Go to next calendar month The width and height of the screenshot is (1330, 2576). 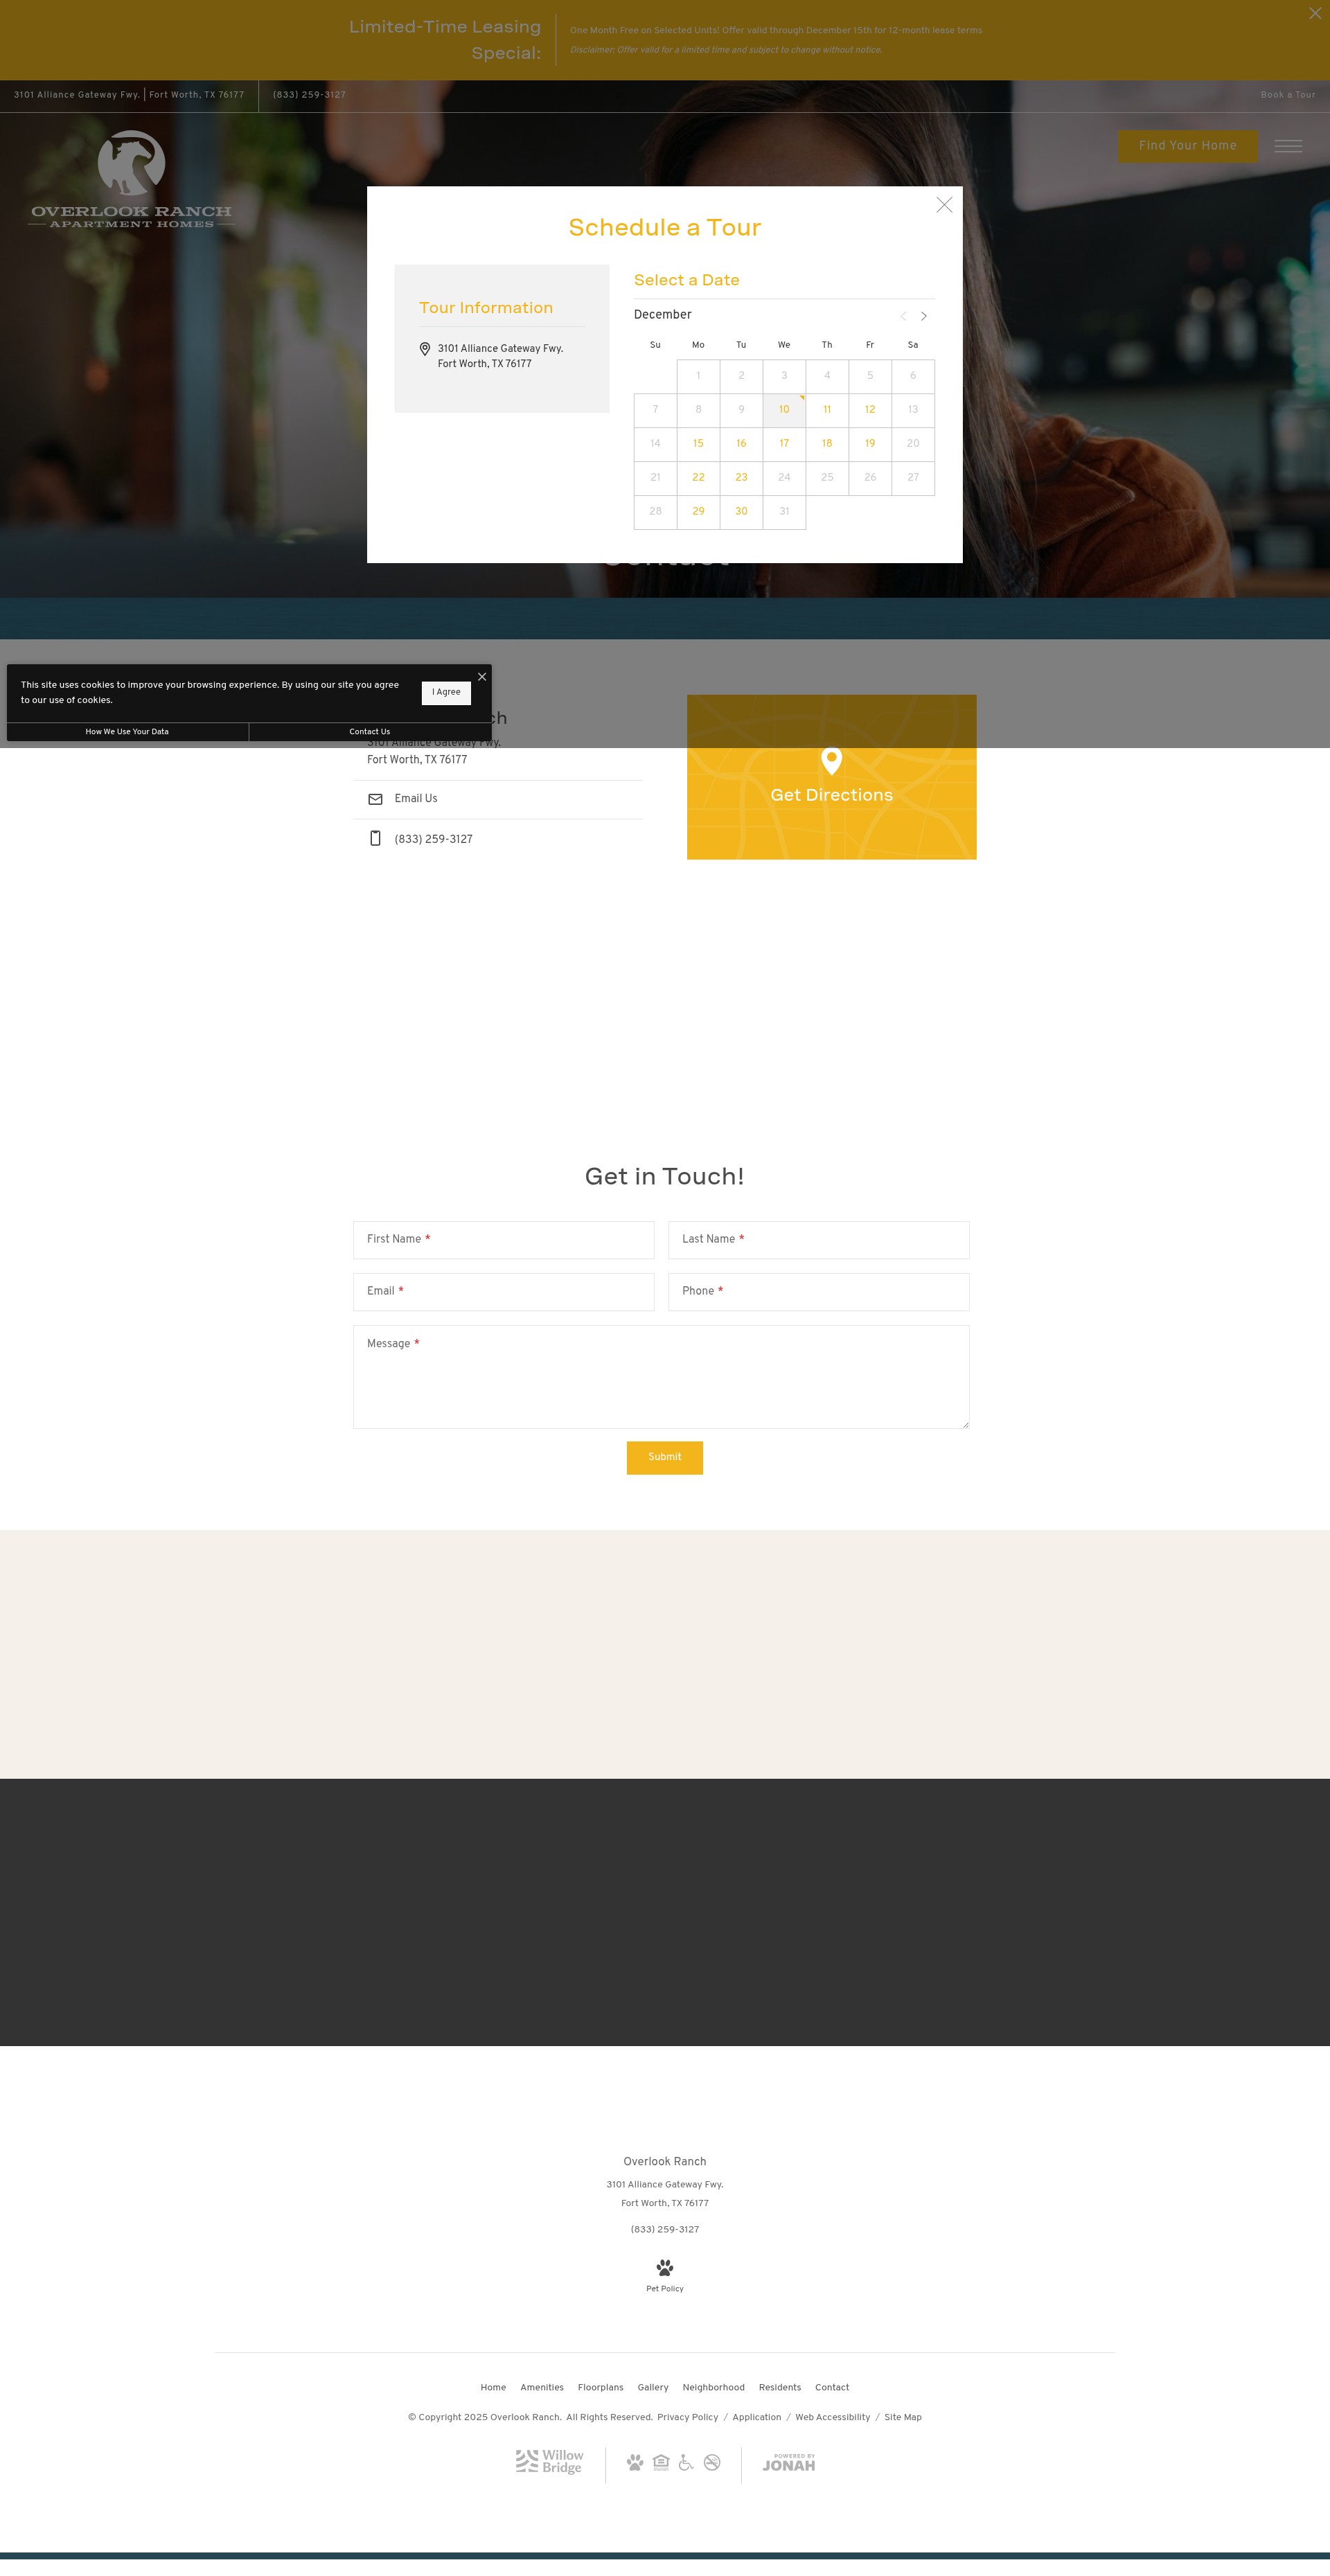pos(924,316)
